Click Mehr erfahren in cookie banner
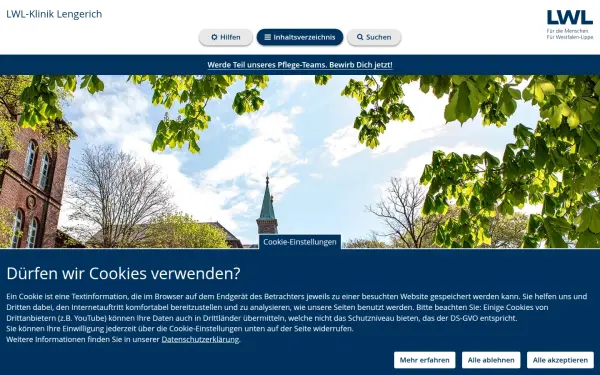The width and height of the screenshot is (600, 375). pos(424,360)
